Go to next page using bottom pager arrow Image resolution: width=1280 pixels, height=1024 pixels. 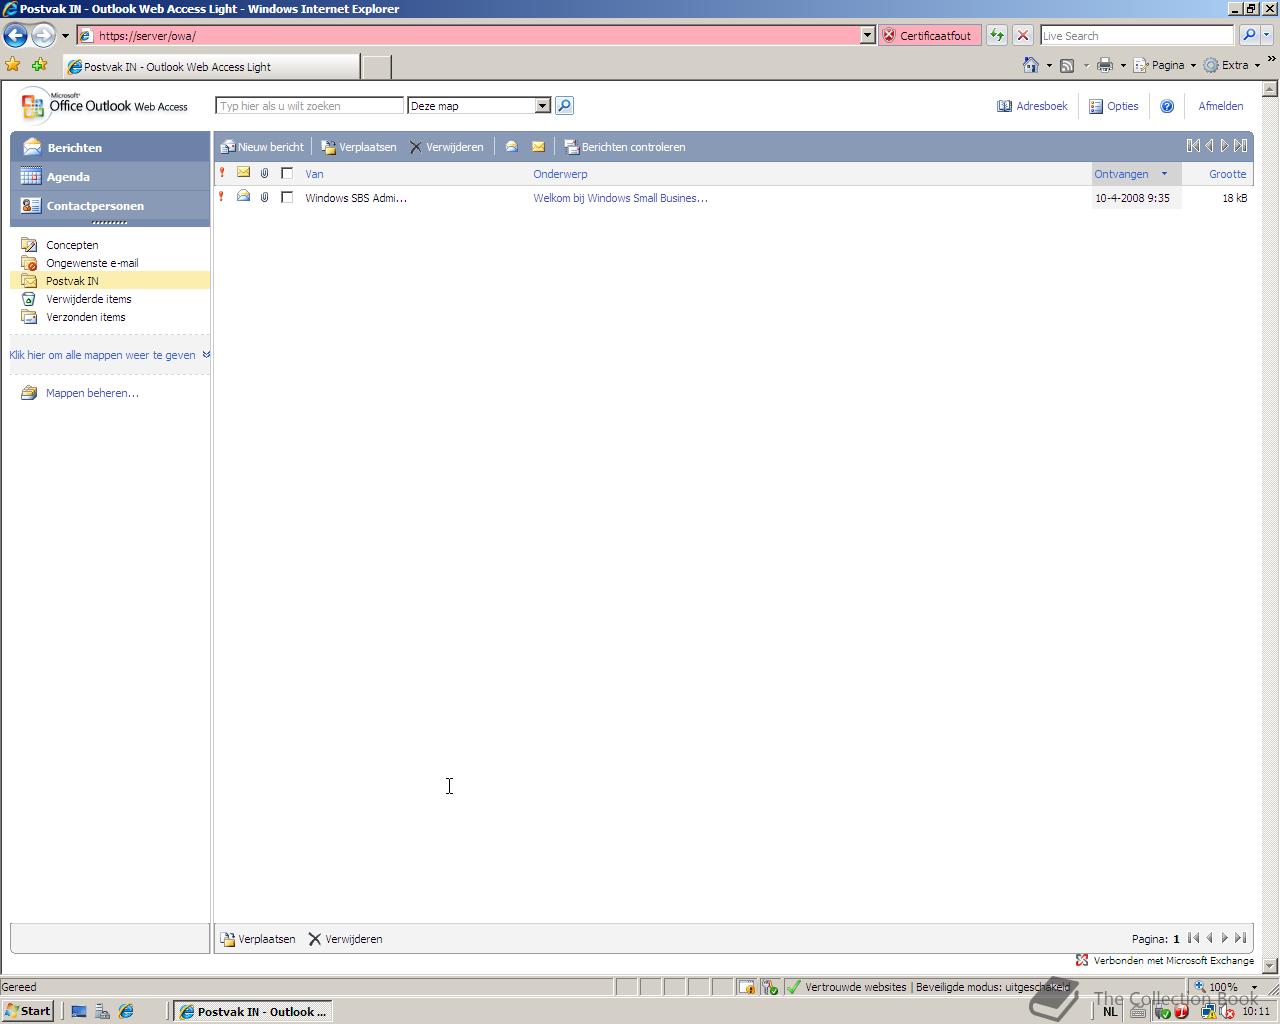pyautogui.click(x=1225, y=938)
